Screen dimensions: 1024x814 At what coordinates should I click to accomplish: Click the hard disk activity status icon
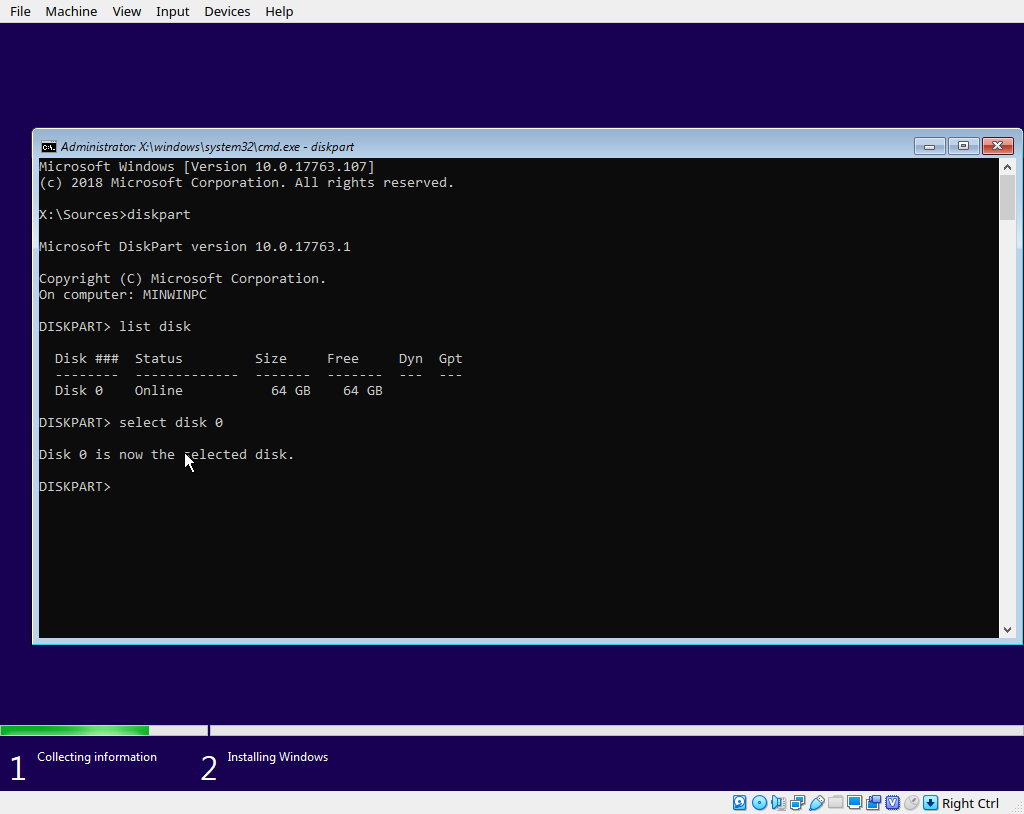pyautogui.click(x=740, y=803)
